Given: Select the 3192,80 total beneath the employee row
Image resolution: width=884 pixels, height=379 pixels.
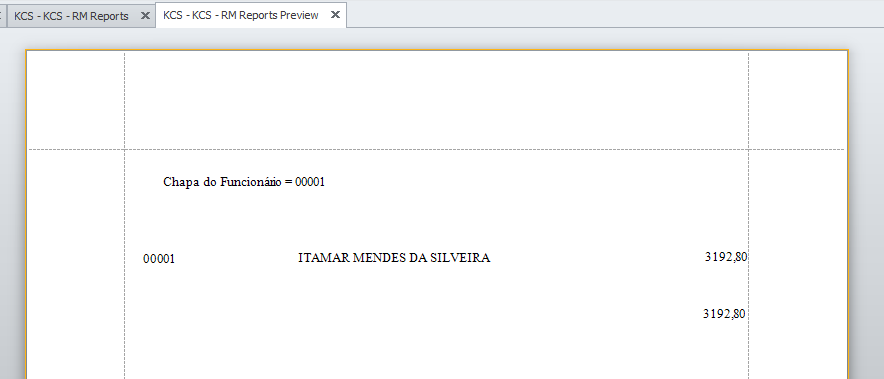Looking at the screenshot, I should click(724, 314).
